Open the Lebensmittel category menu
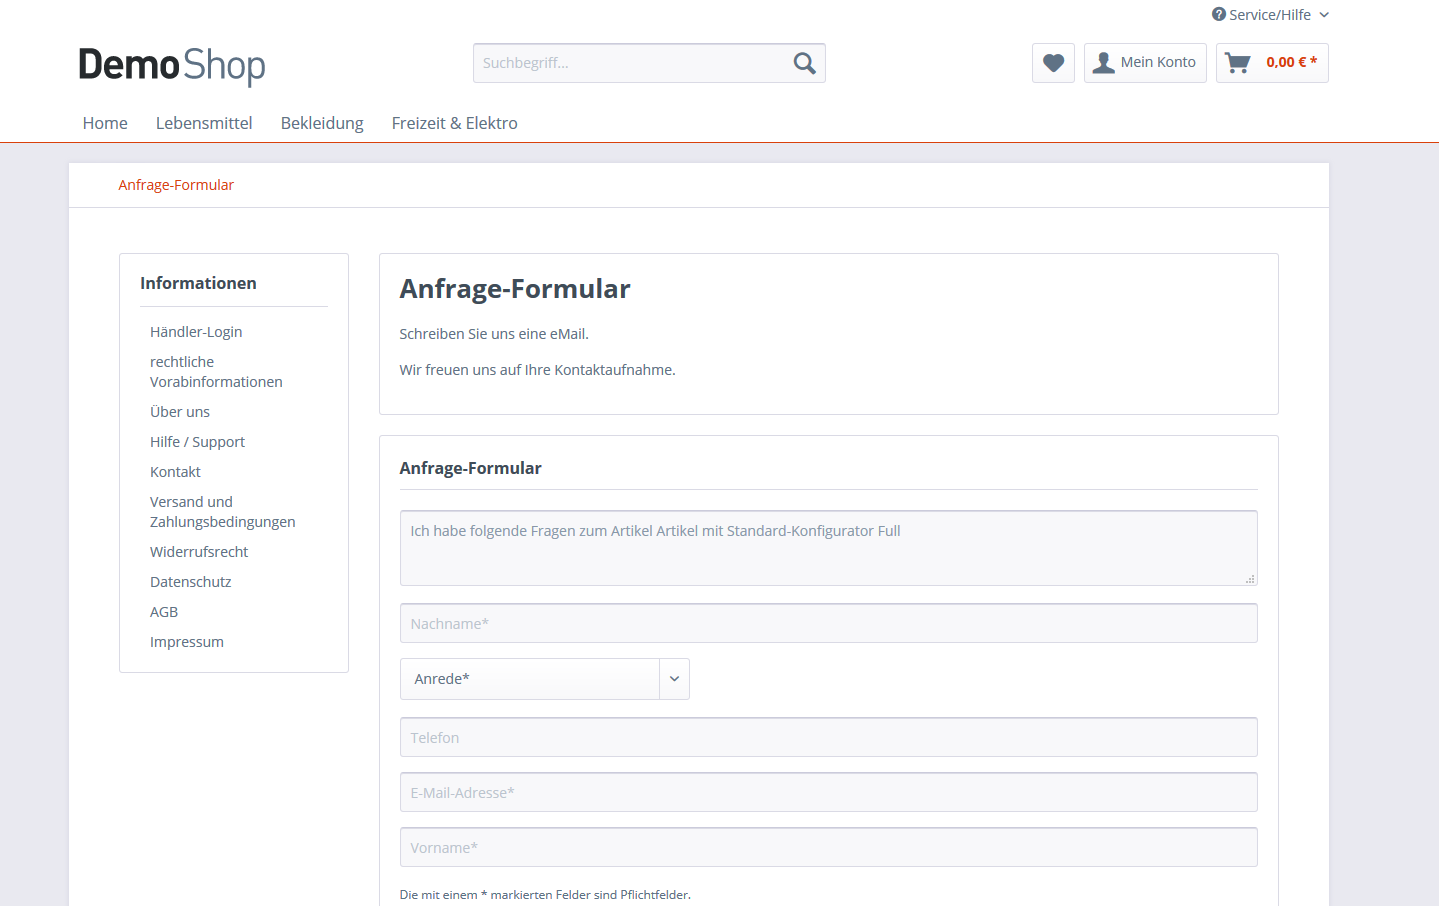 pyautogui.click(x=204, y=123)
